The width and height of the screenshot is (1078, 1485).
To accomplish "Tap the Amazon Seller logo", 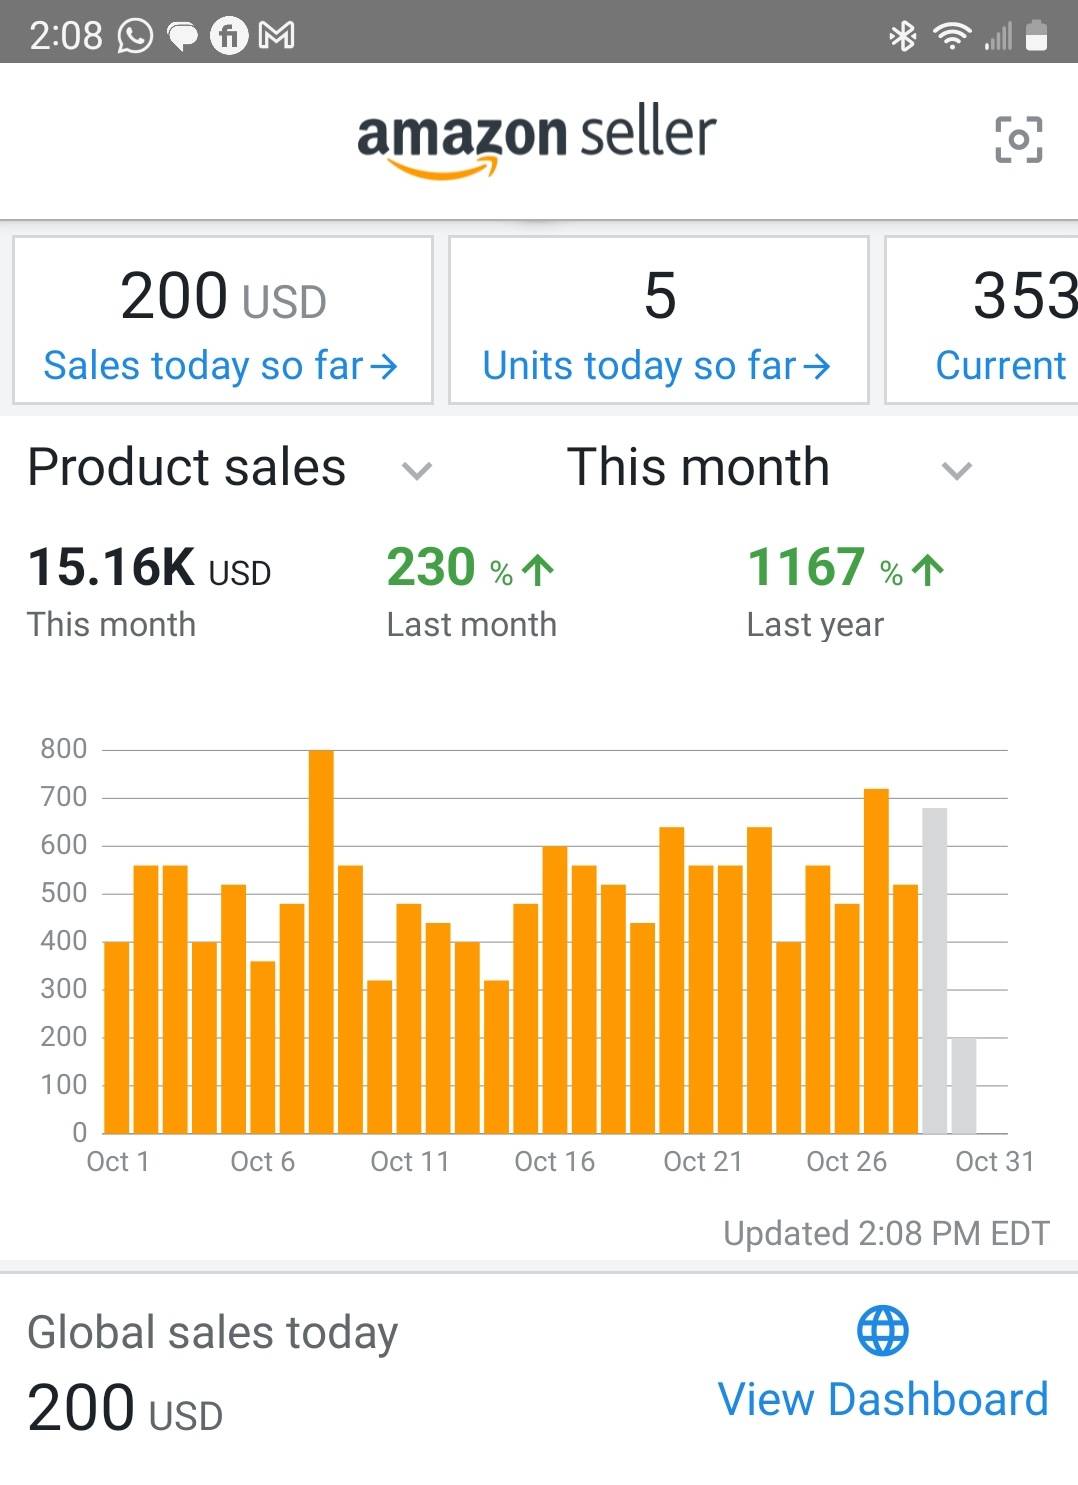I will pos(537,140).
